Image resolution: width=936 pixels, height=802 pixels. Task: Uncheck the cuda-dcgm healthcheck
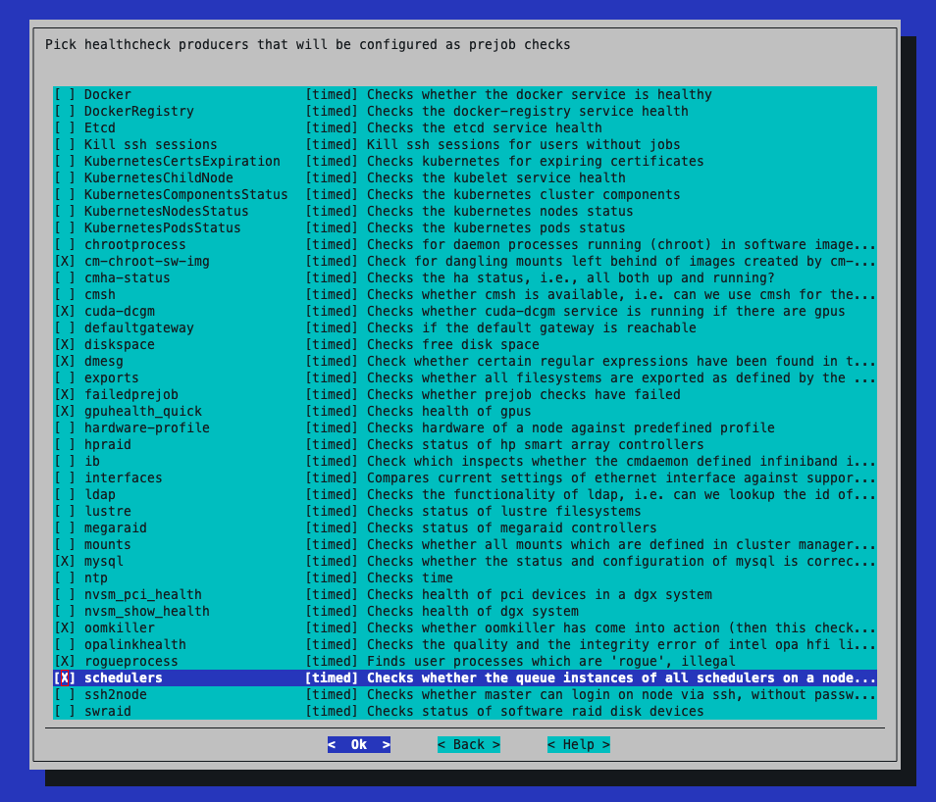(x=64, y=311)
